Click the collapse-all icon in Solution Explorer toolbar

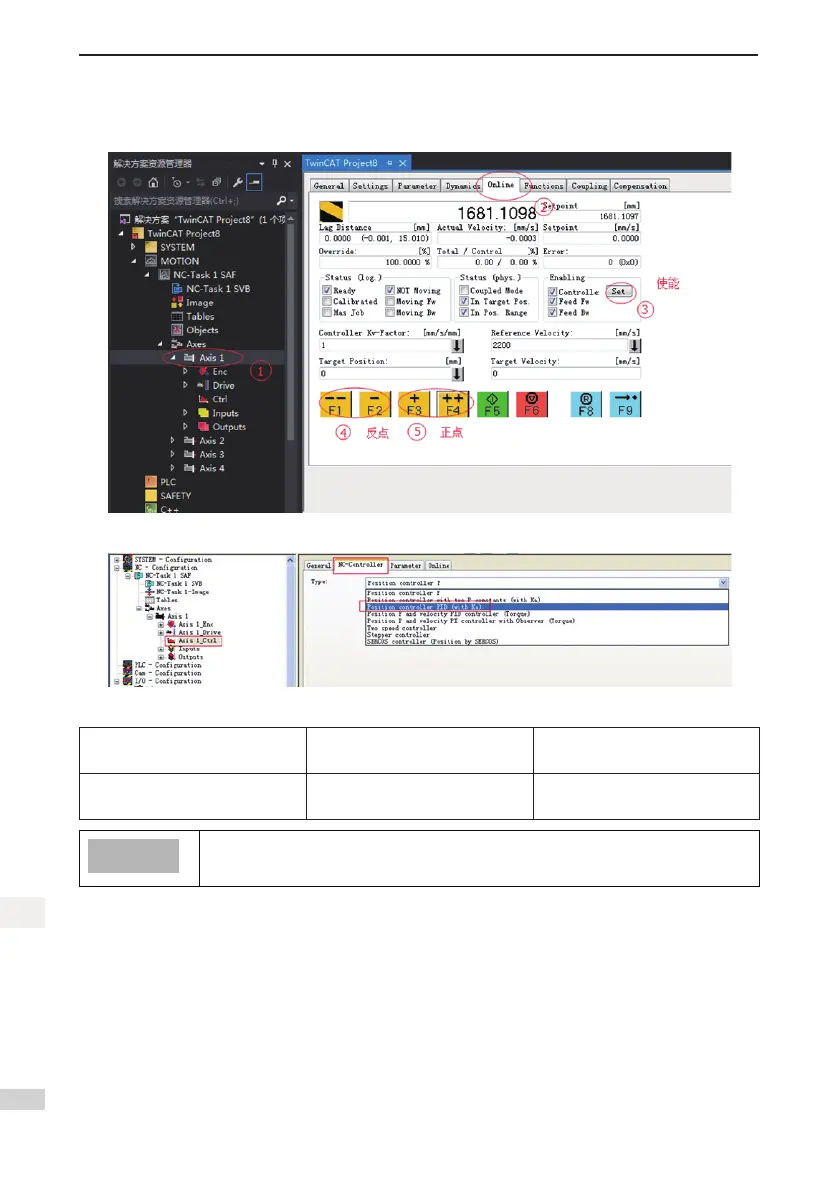(216, 182)
